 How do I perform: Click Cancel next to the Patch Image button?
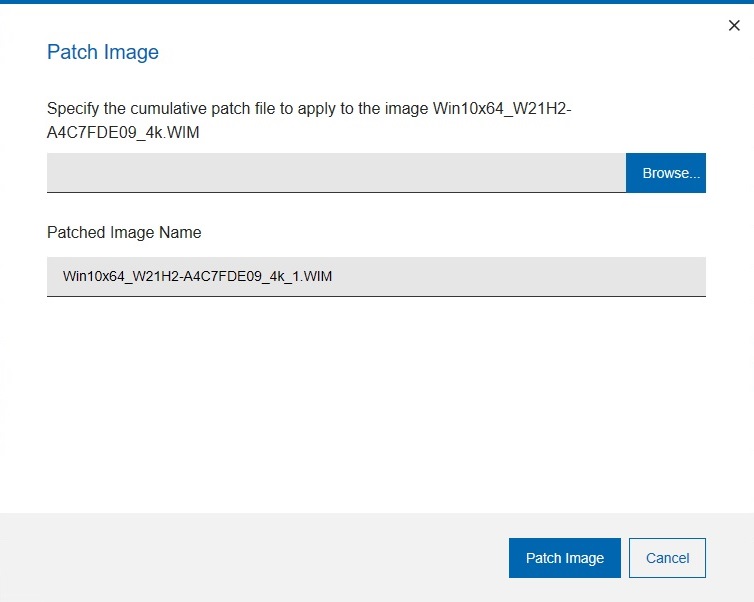667,558
